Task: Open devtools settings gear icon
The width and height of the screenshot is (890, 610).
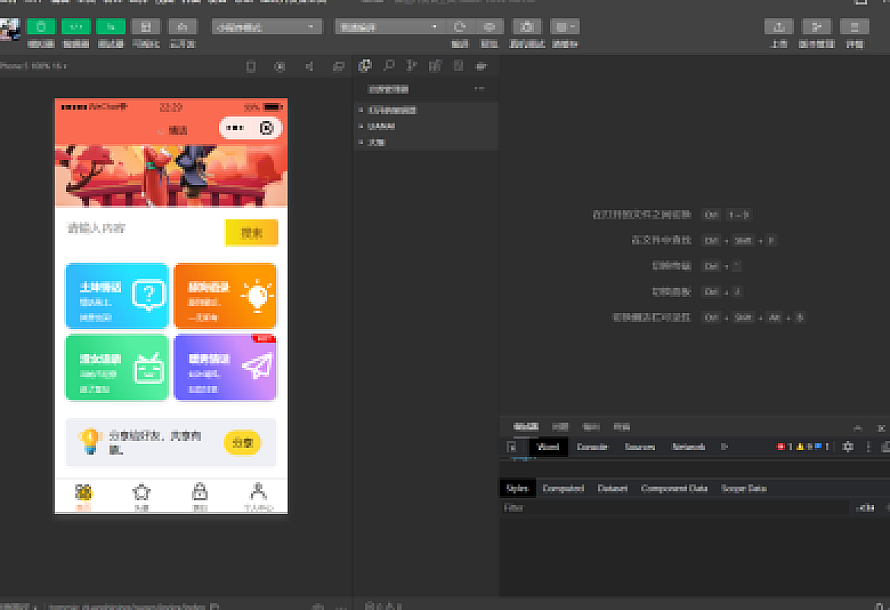Action: (x=847, y=447)
